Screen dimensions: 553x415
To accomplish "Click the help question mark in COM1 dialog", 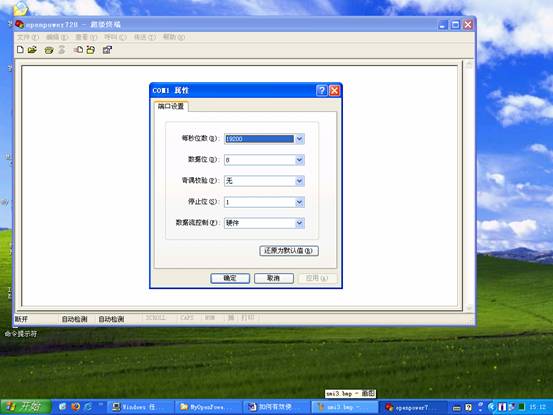I will click(x=321, y=91).
